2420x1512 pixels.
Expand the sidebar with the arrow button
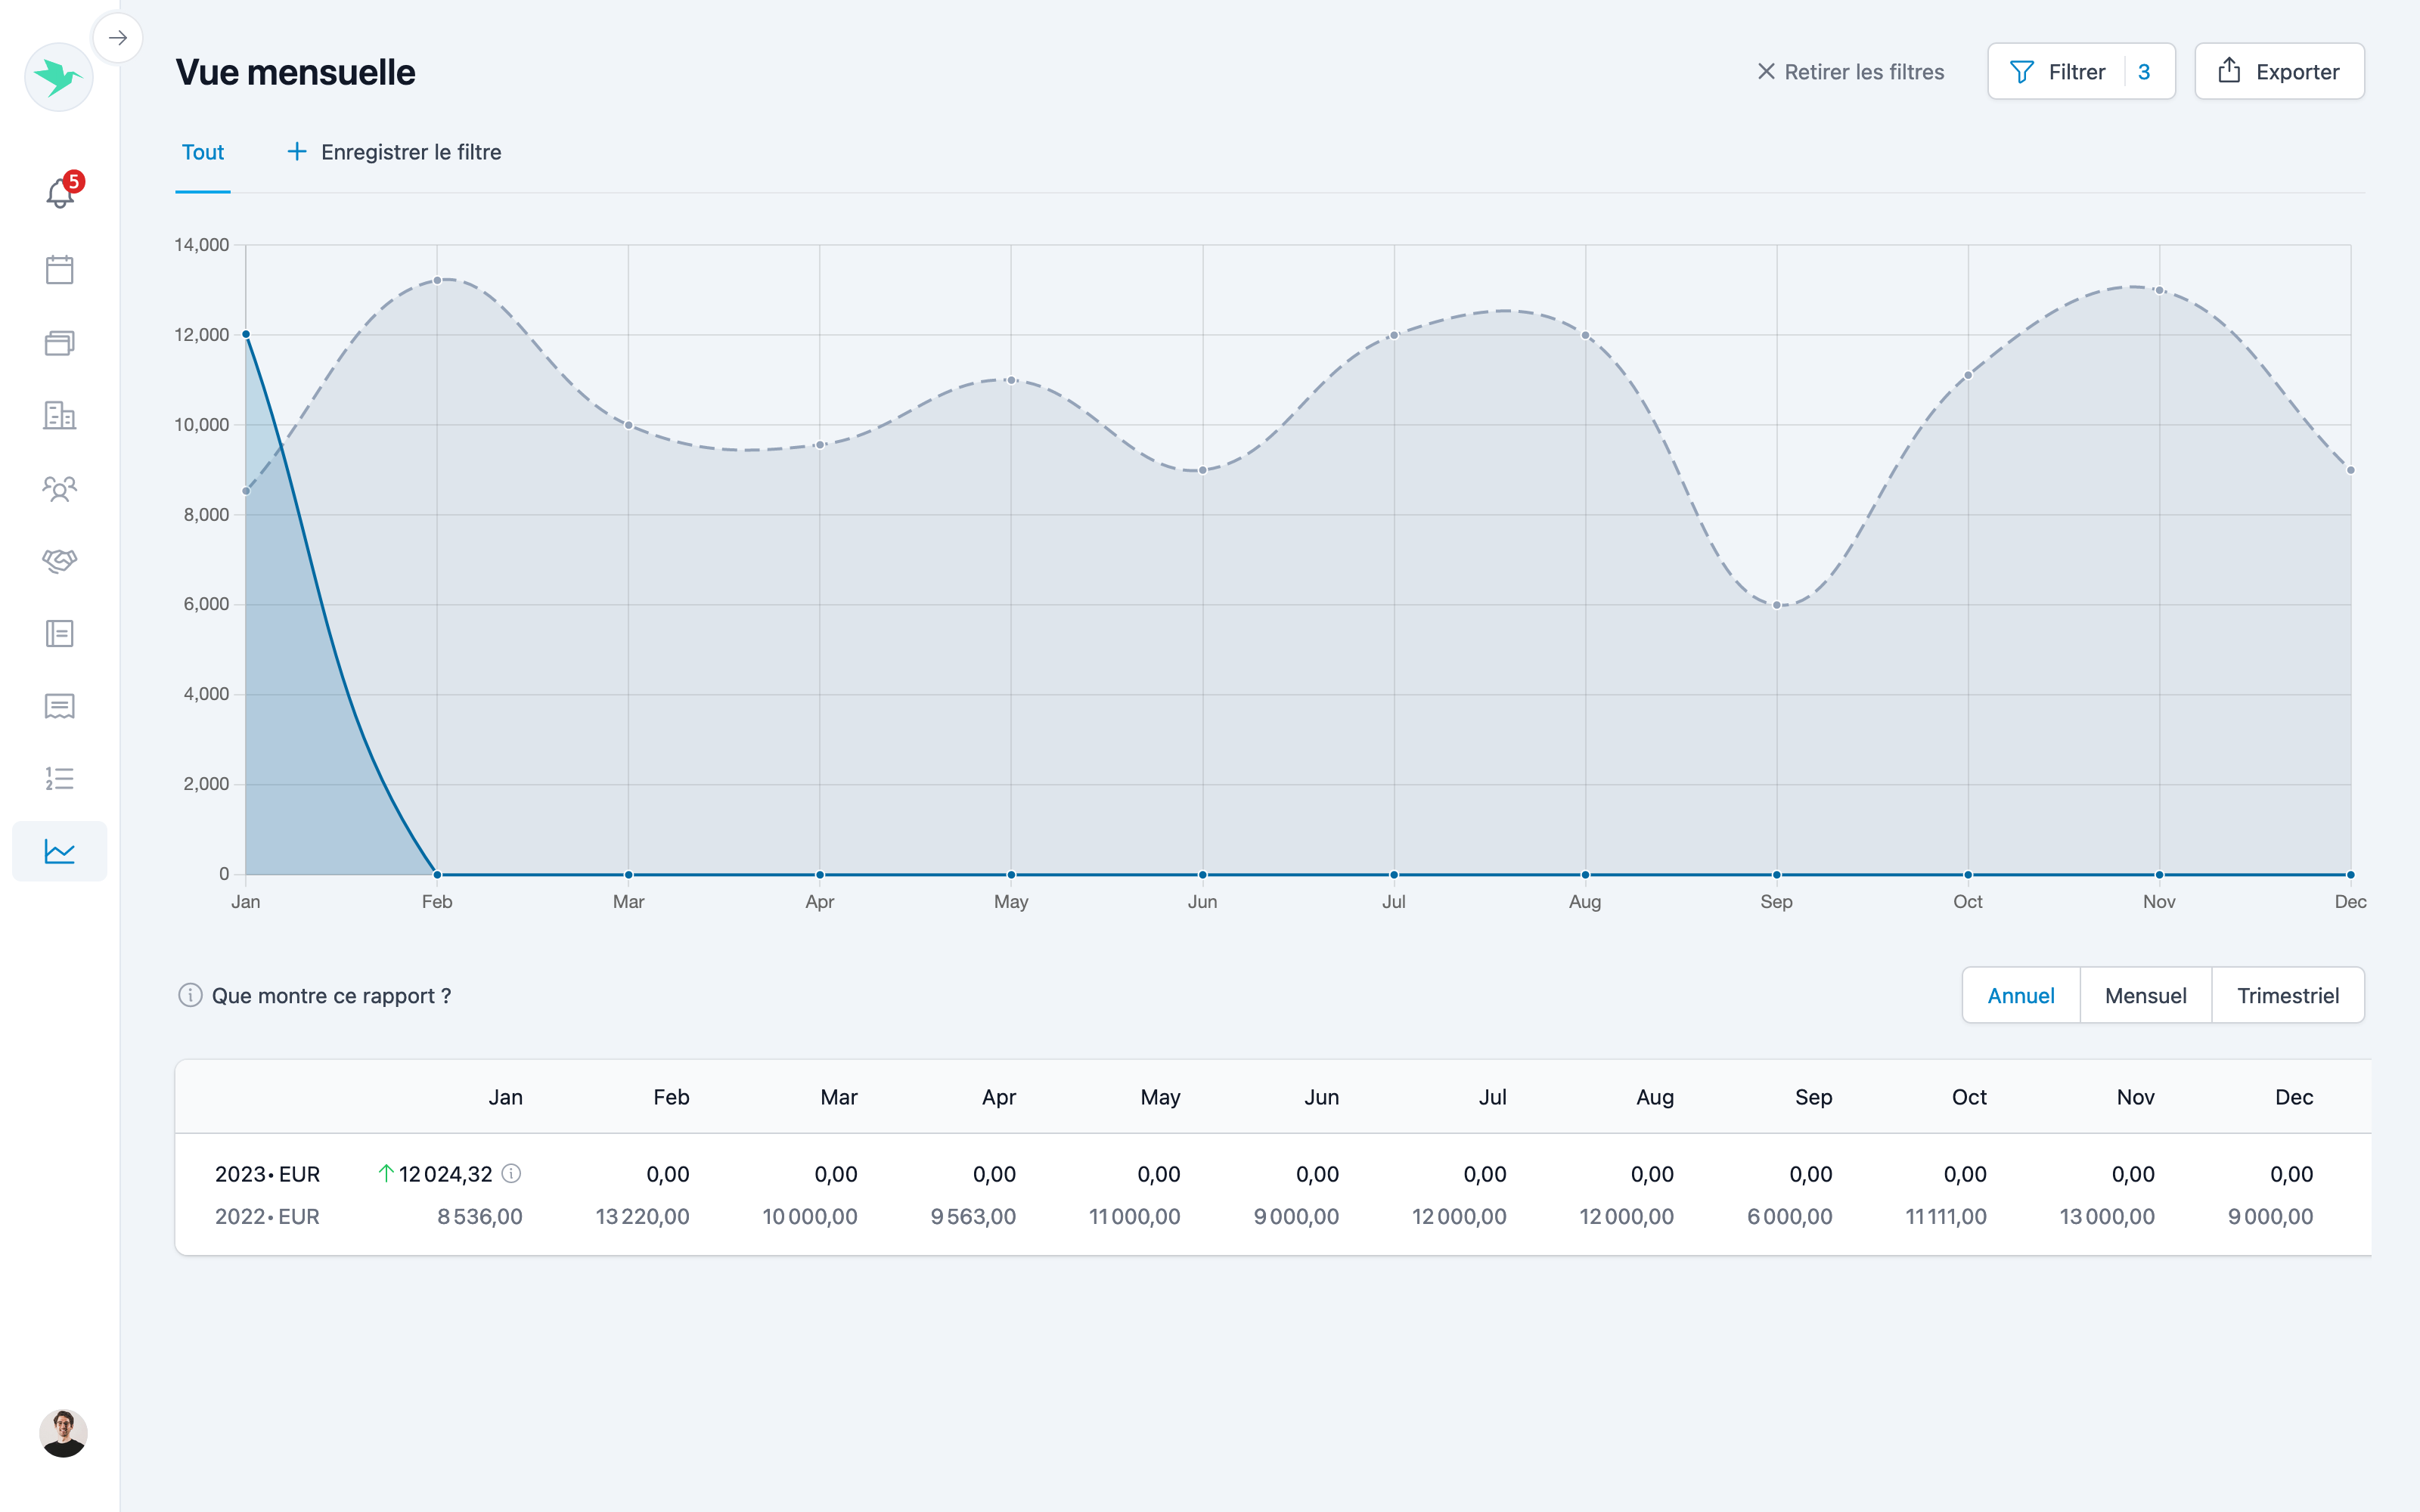click(x=118, y=38)
